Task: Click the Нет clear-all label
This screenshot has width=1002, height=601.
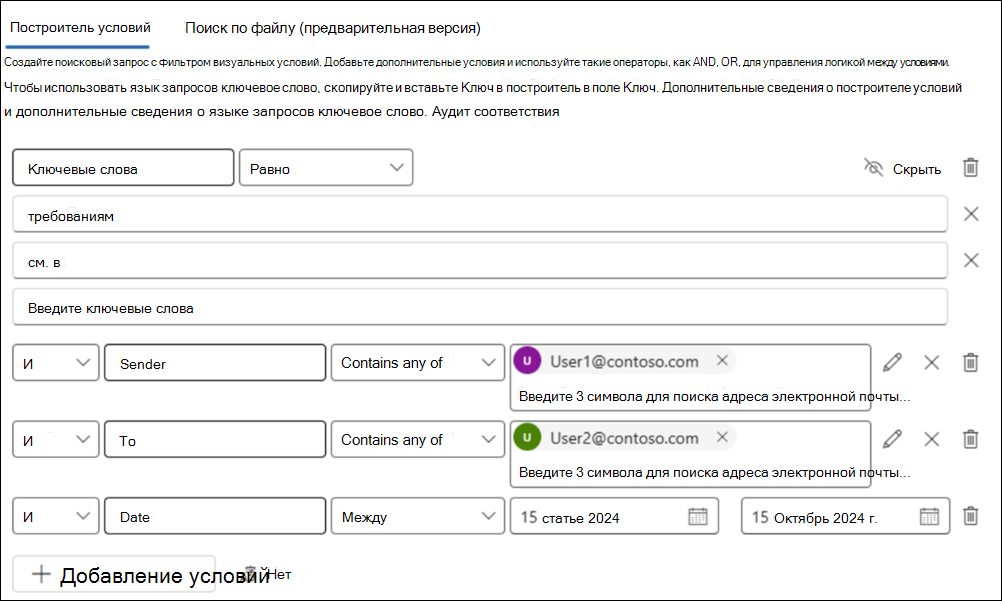Action: coord(279,574)
